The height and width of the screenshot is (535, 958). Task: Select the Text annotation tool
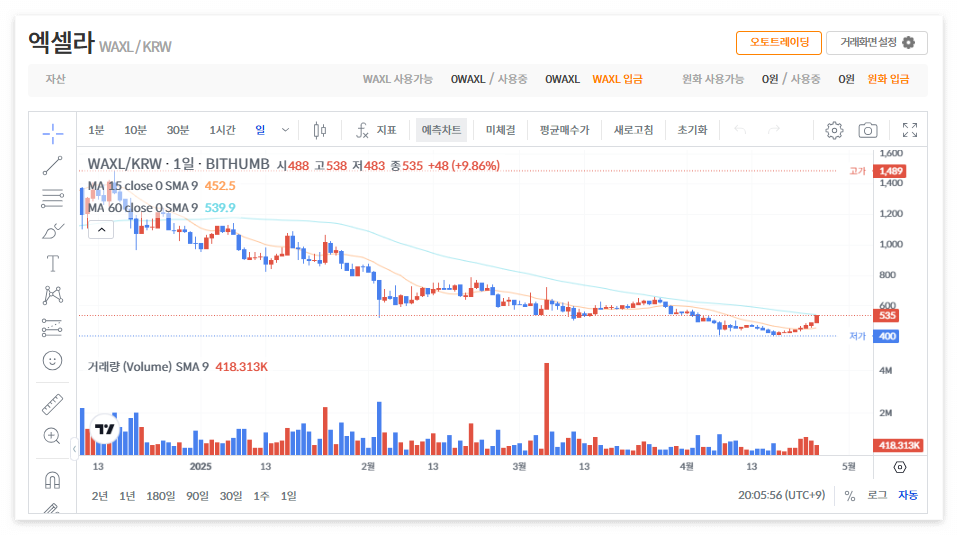[x=53, y=263]
